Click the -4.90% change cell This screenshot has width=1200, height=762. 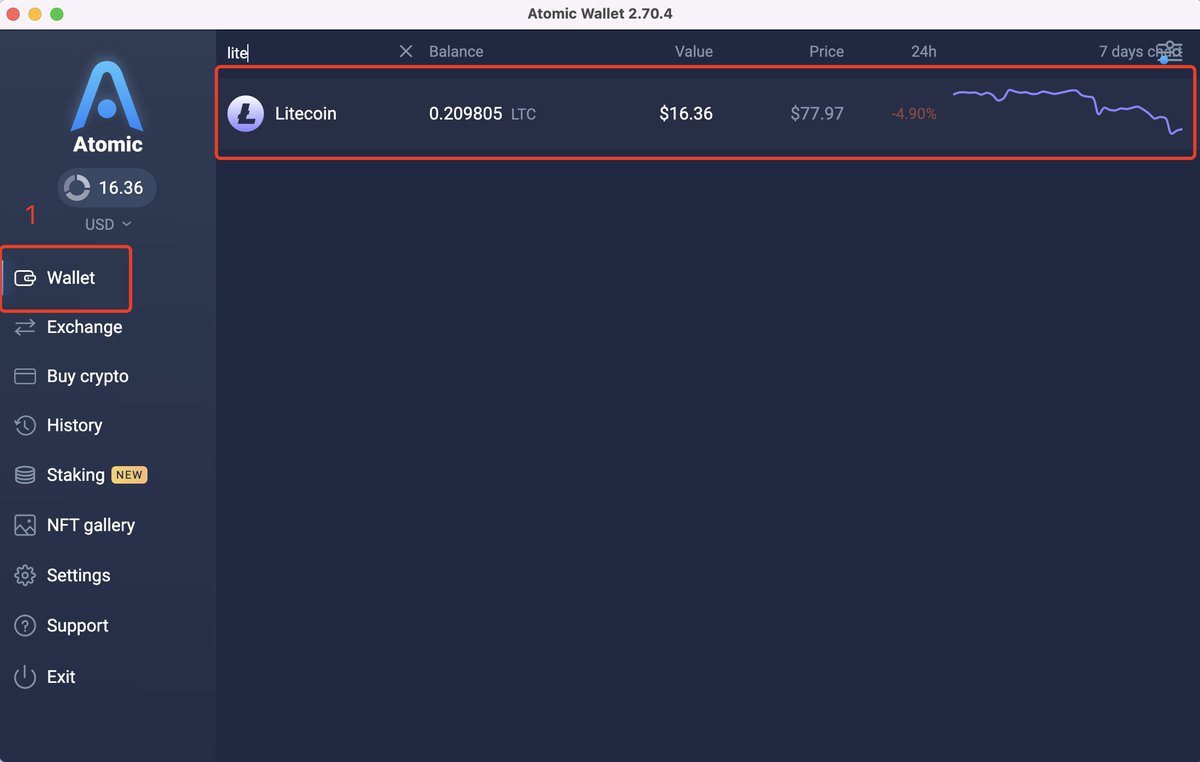[914, 115]
